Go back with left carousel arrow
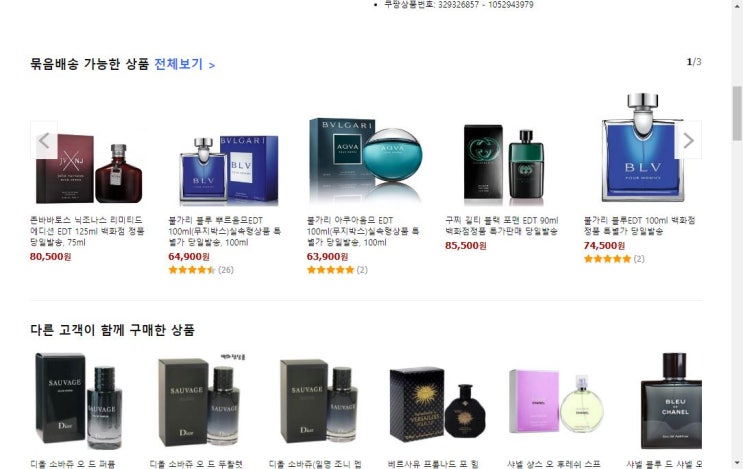Image resolution: width=743 pixels, height=469 pixels. click(x=44, y=140)
